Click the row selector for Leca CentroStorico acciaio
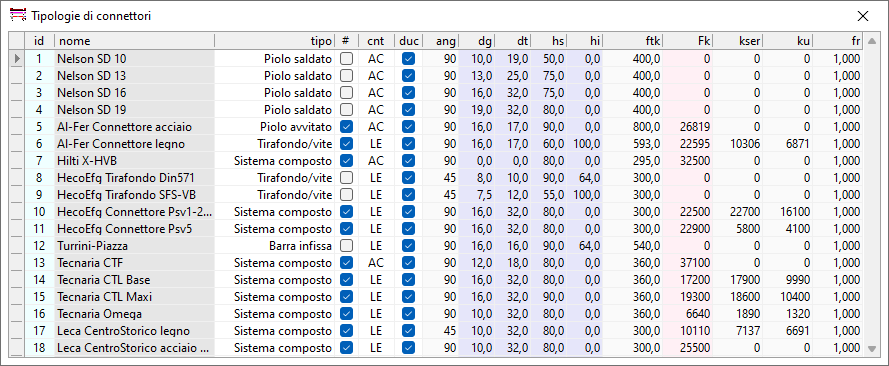This screenshot has height=366, width=889. (x=16, y=347)
